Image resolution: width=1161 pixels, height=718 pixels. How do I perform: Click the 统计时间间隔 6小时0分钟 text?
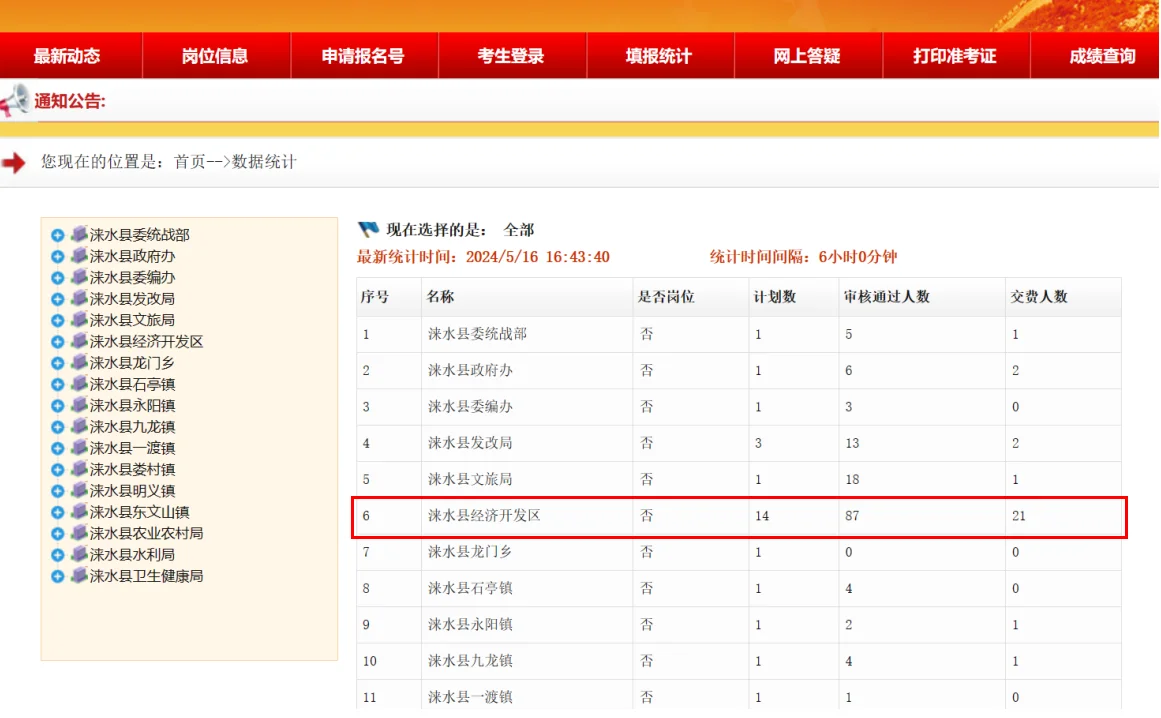point(803,257)
